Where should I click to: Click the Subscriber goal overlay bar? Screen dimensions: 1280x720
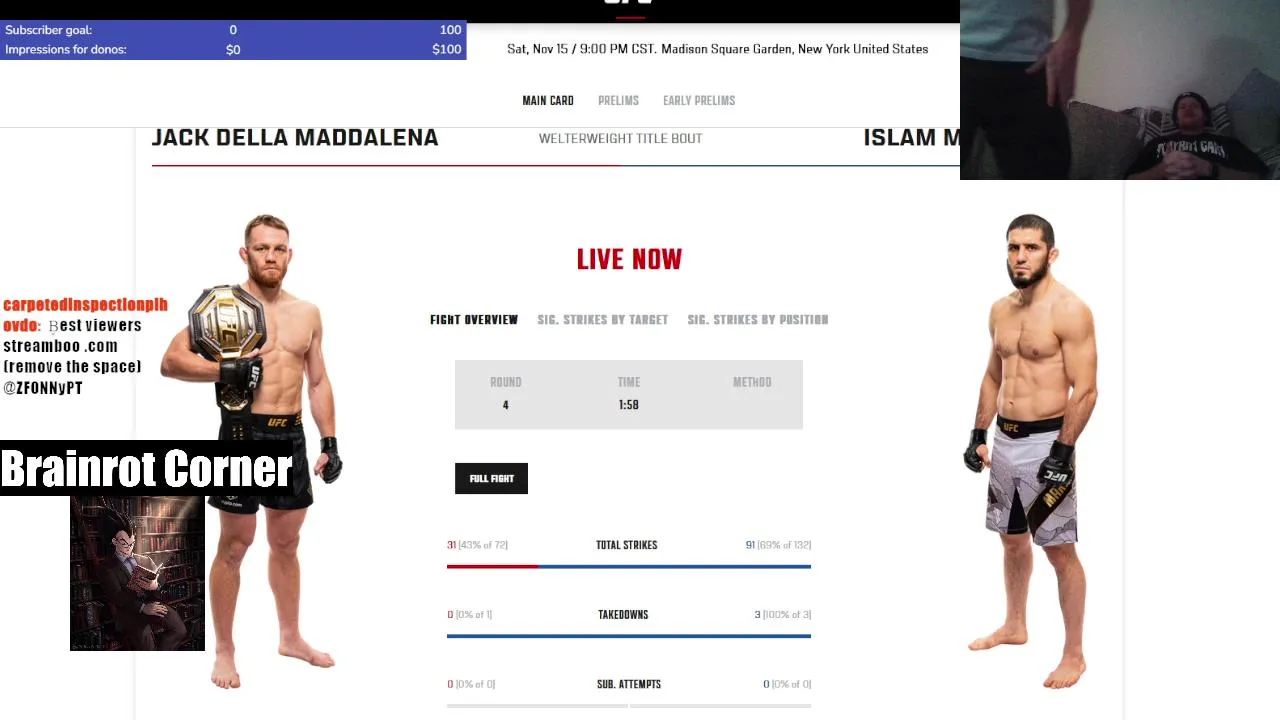tap(233, 30)
